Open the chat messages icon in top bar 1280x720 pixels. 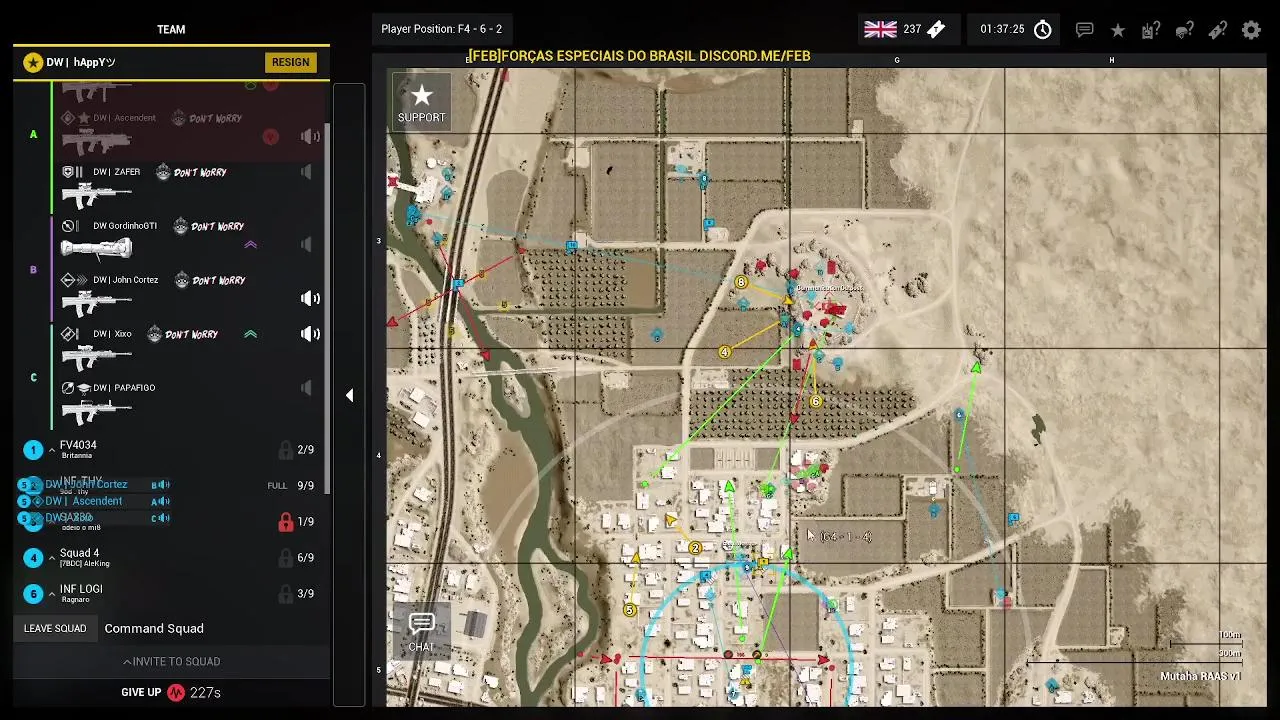pyautogui.click(x=1084, y=30)
